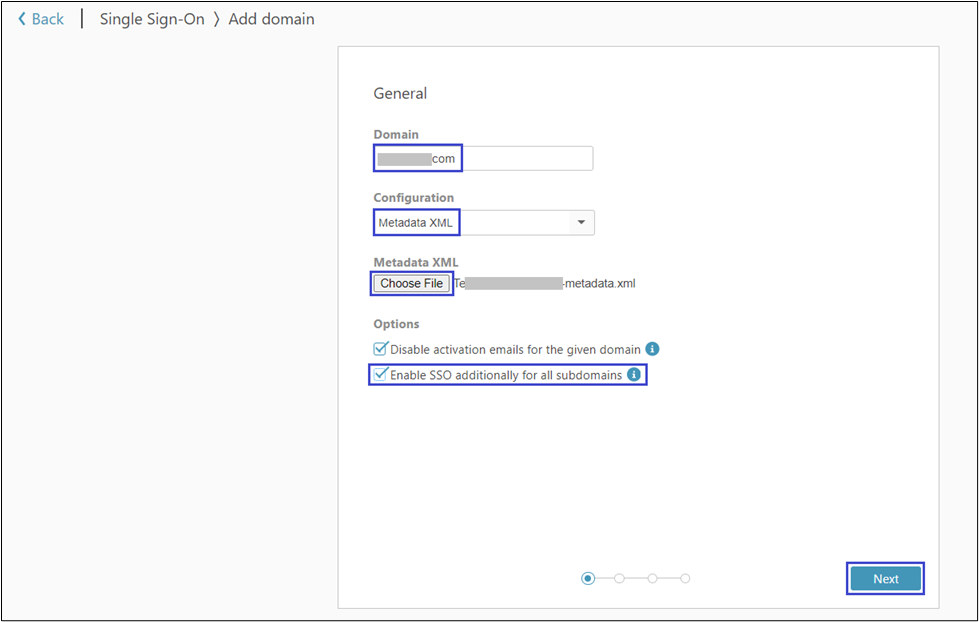The height and width of the screenshot is (622, 979).
Task: Uncheck Disable activation emails checkbox
Action: click(x=380, y=349)
